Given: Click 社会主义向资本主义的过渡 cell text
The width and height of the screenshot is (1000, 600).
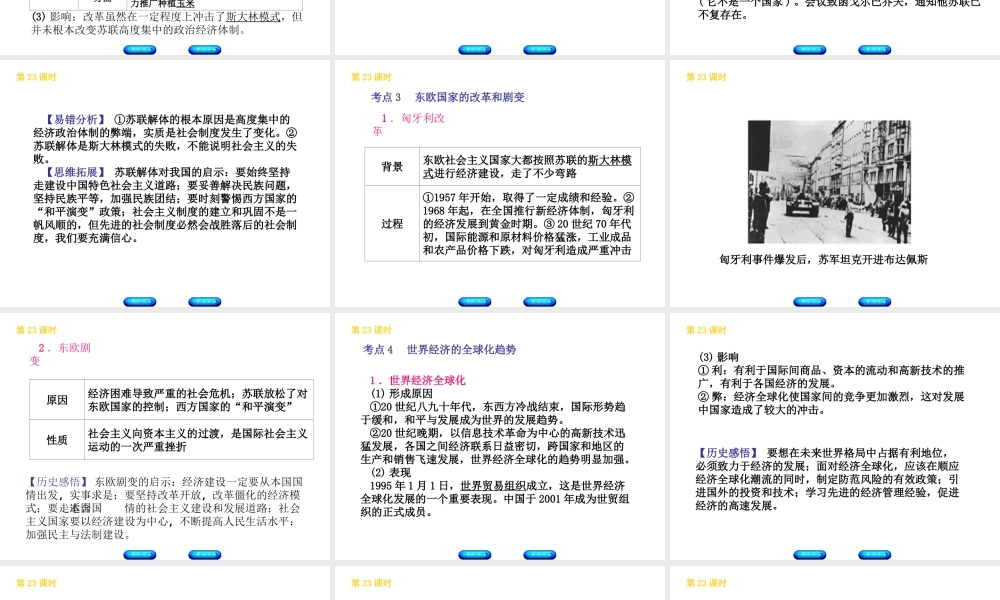Looking at the screenshot, I should pyautogui.click(x=198, y=440).
